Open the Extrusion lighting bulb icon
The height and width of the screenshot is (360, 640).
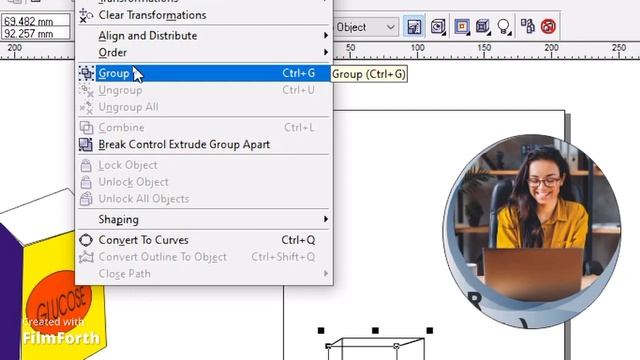(504, 27)
